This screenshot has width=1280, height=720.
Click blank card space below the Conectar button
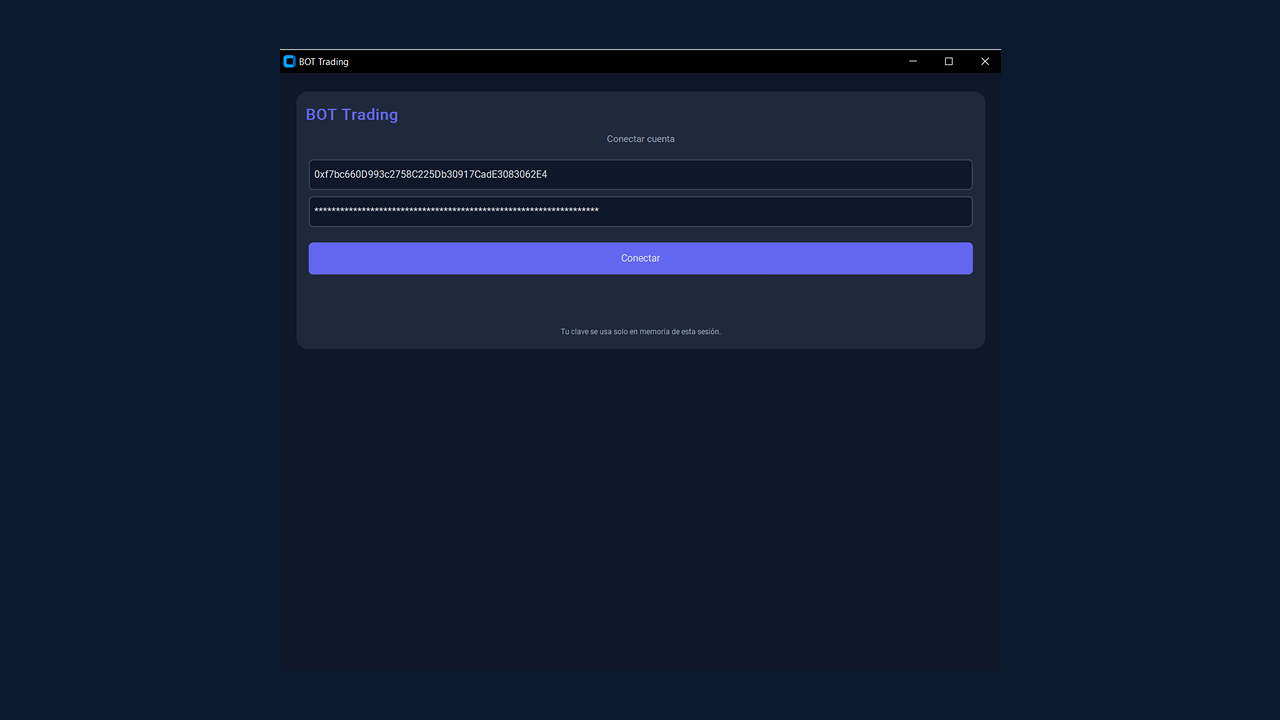(x=640, y=298)
